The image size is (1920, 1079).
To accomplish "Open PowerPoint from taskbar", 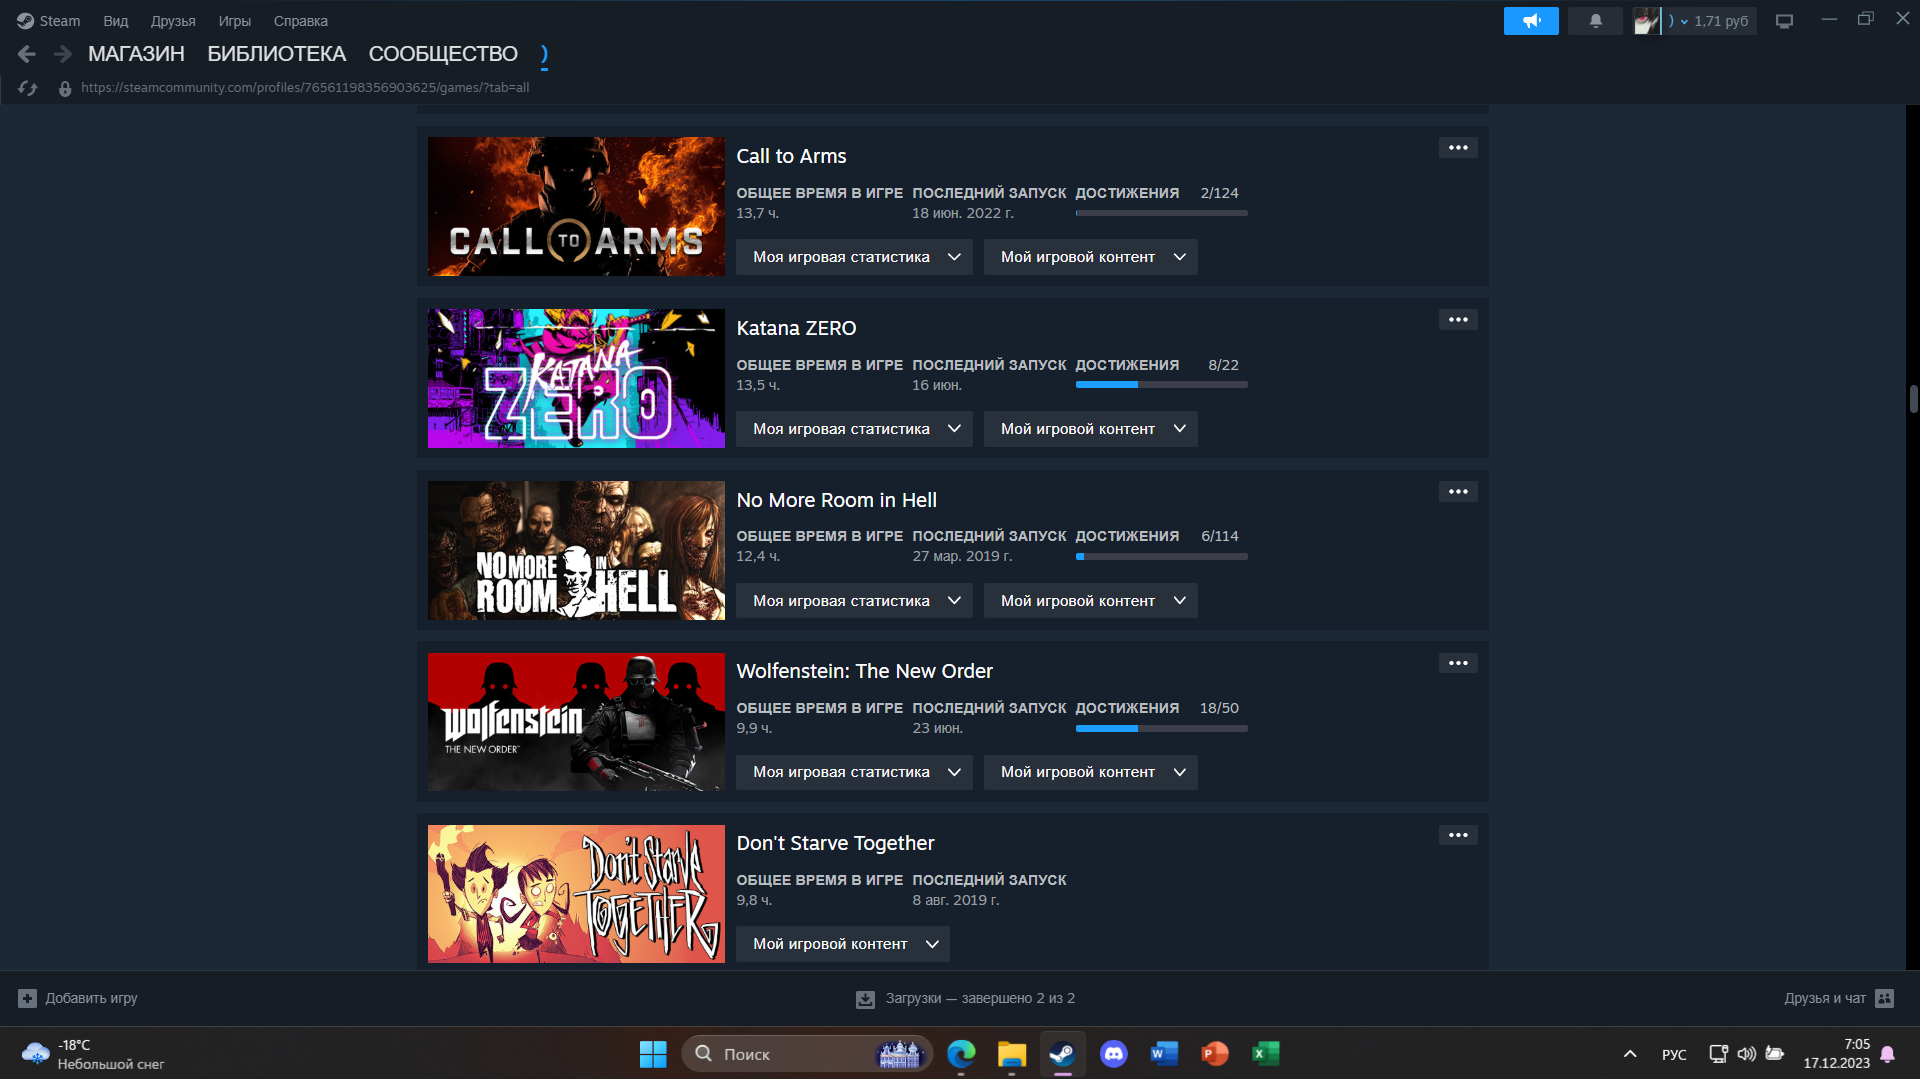I will (x=1215, y=1054).
